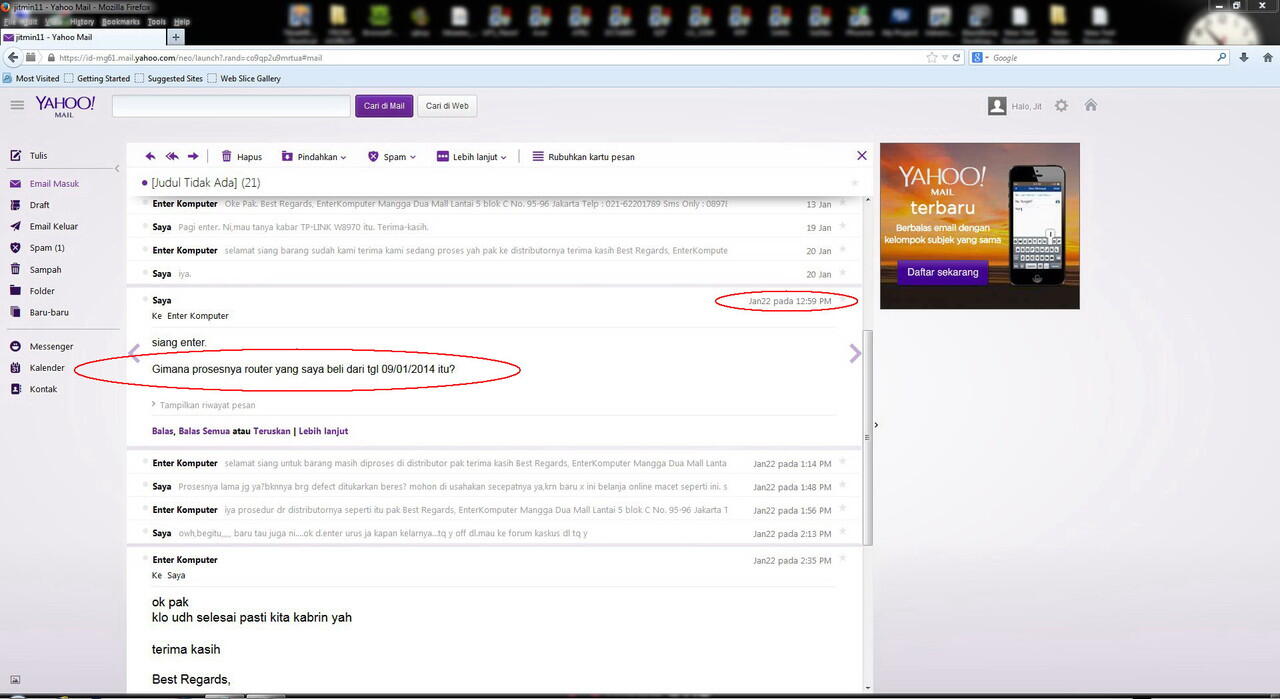This screenshot has height=699, width=1280.
Task: Click Daftar sekarang in the ad
Action: click(943, 272)
